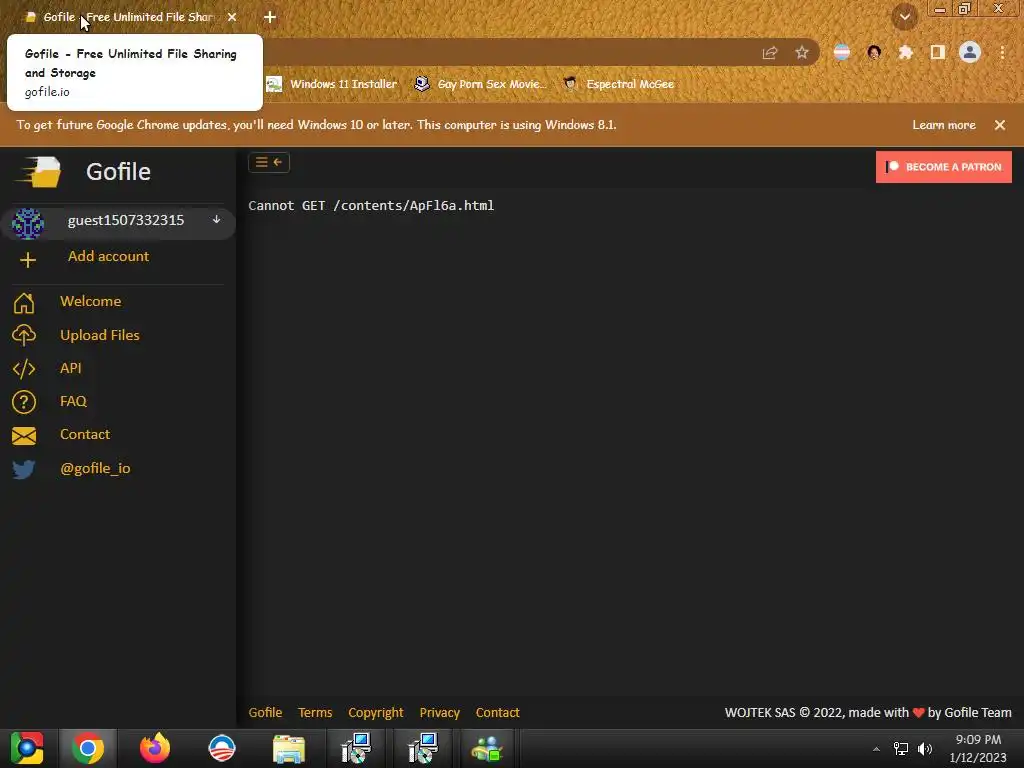The image size is (1024, 768).
Task: Open the tab search dropdown arrow
Action: coord(904,17)
